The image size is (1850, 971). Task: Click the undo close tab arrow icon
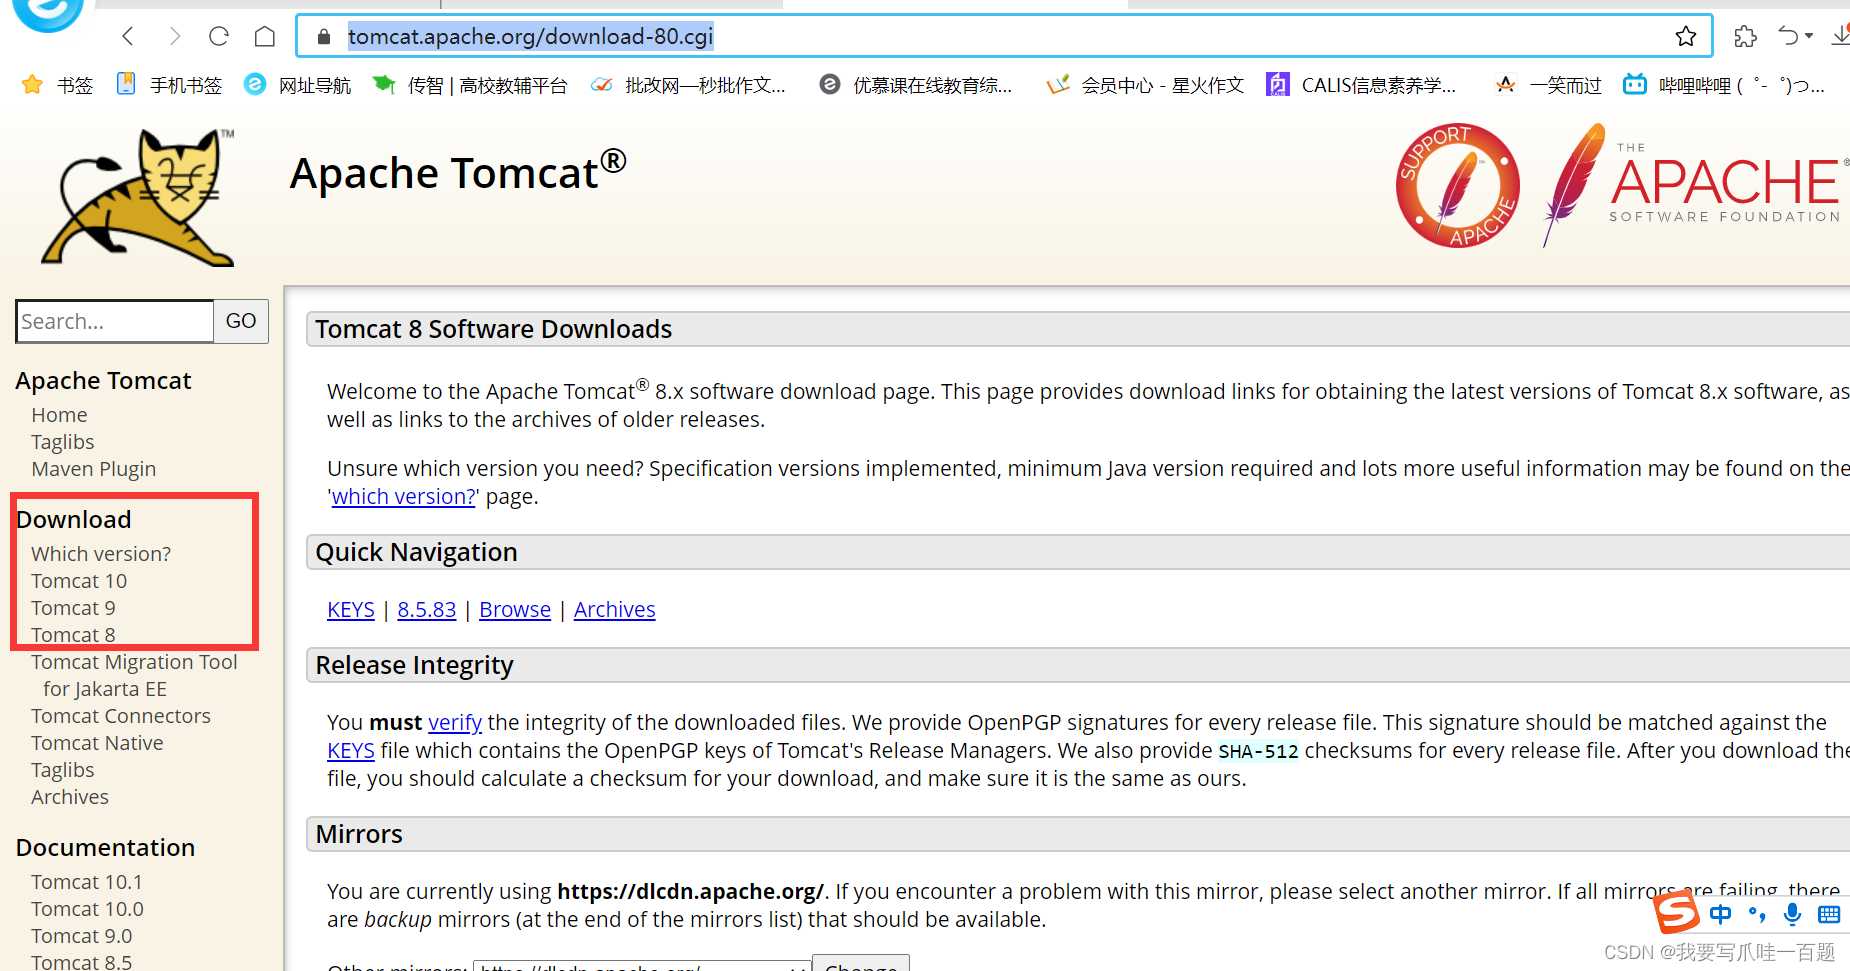1789,37
